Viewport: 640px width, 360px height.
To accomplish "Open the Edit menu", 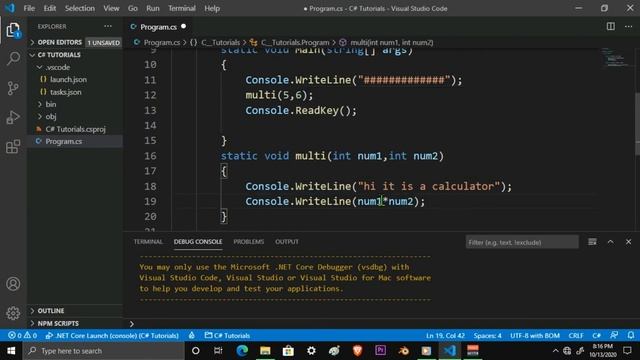I will coord(50,8).
